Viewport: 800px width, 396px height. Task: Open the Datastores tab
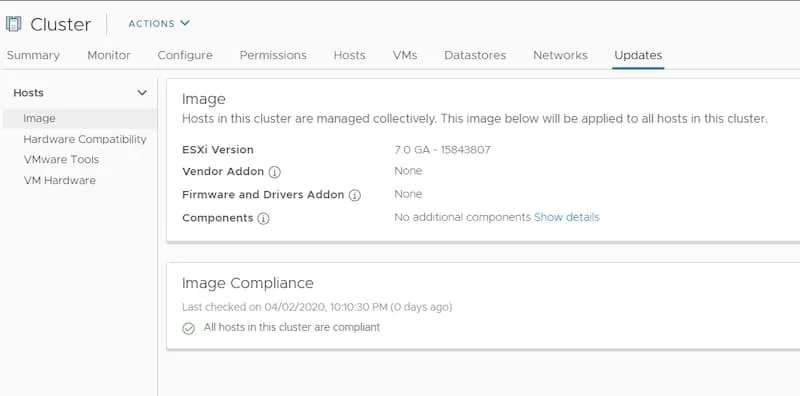[x=475, y=55]
